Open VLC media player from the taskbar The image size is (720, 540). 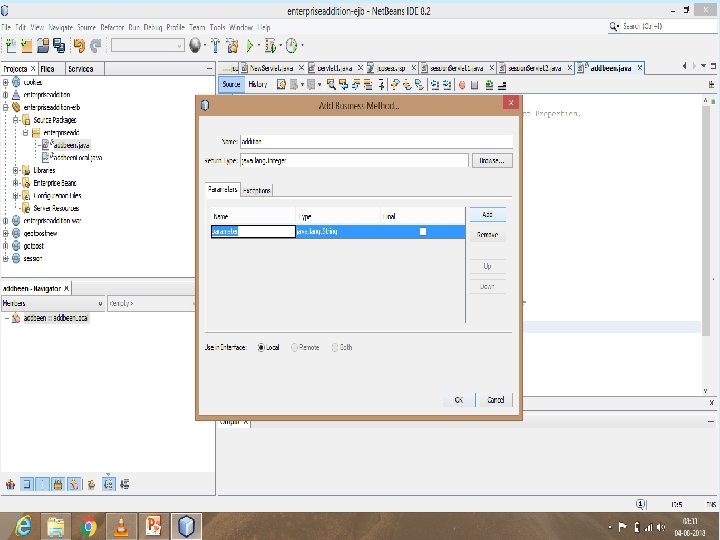click(x=121, y=526)
